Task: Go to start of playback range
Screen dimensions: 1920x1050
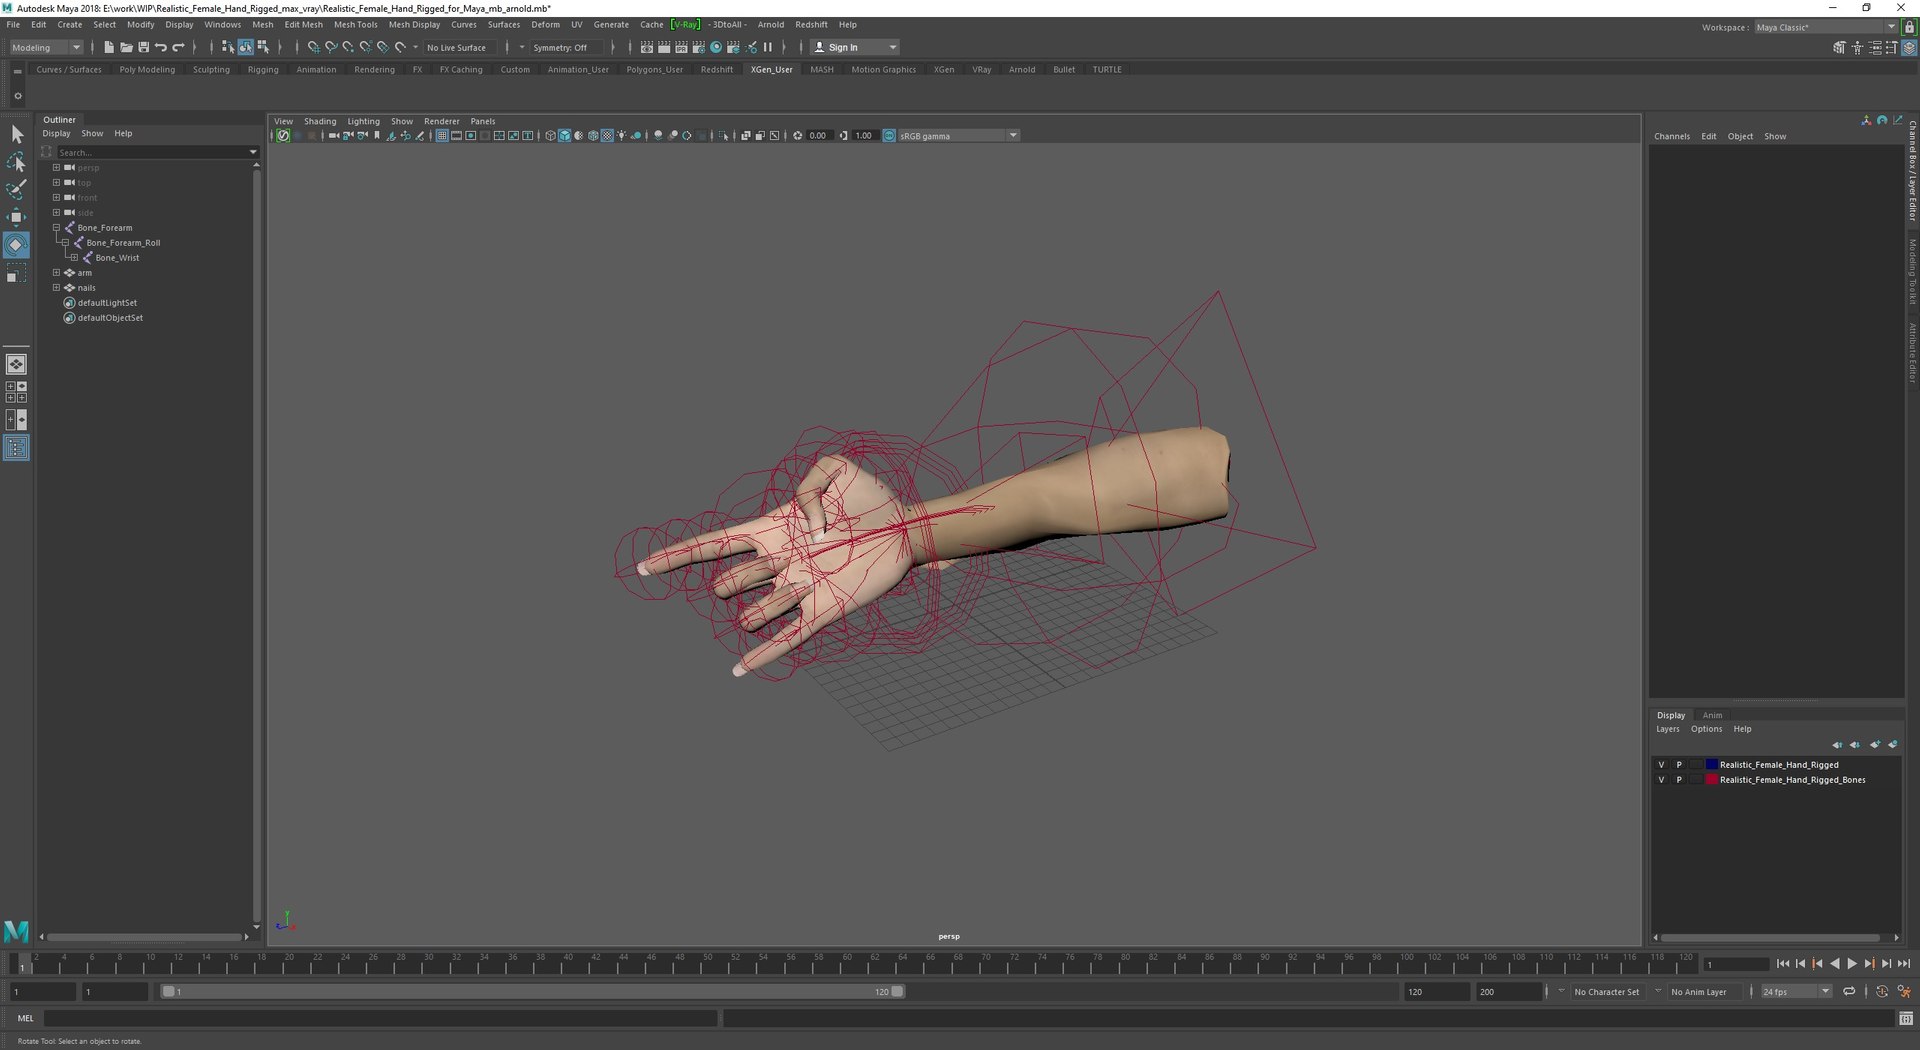Action: click(1783, 964)
